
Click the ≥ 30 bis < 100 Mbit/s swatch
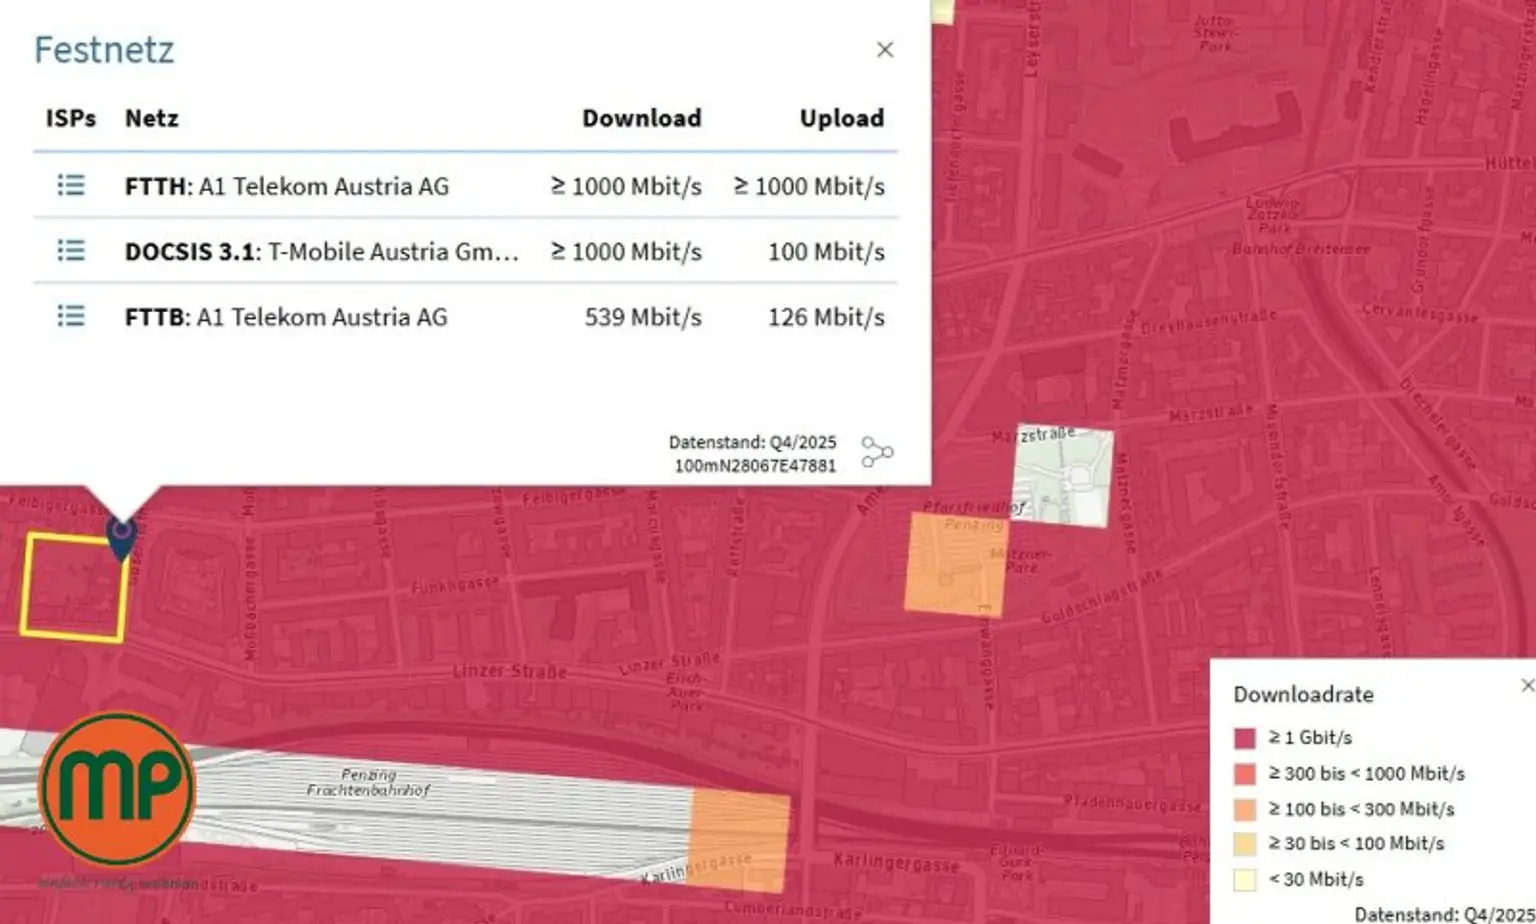coord(1245,844)
